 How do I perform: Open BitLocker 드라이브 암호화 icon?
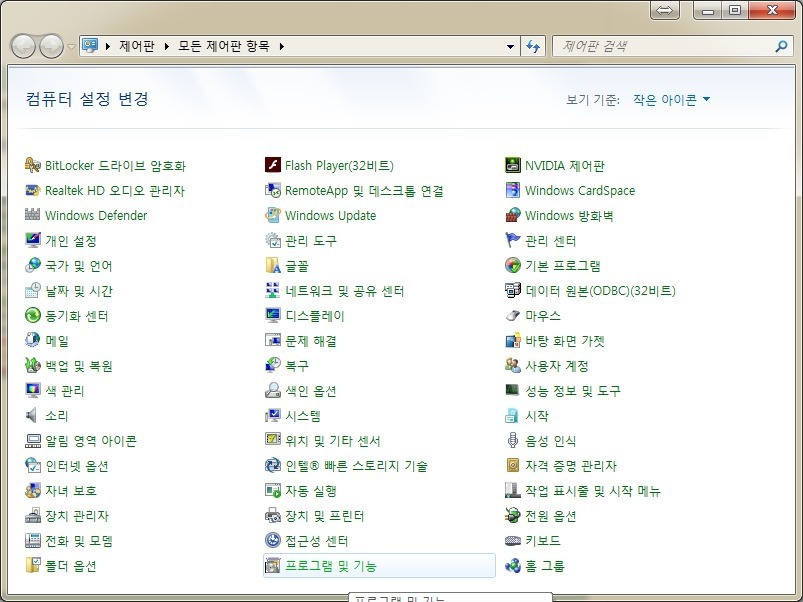click(x=33, y=165)
